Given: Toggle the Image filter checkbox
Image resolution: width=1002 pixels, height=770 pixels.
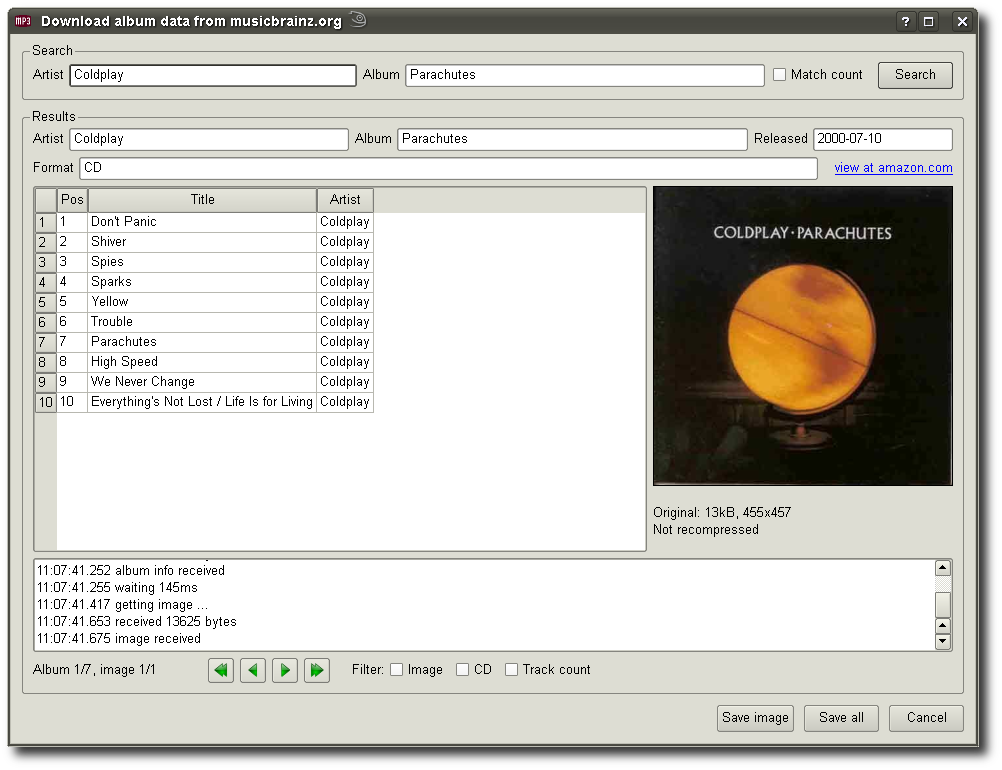Looking at the screenshot, I should 397,669.
